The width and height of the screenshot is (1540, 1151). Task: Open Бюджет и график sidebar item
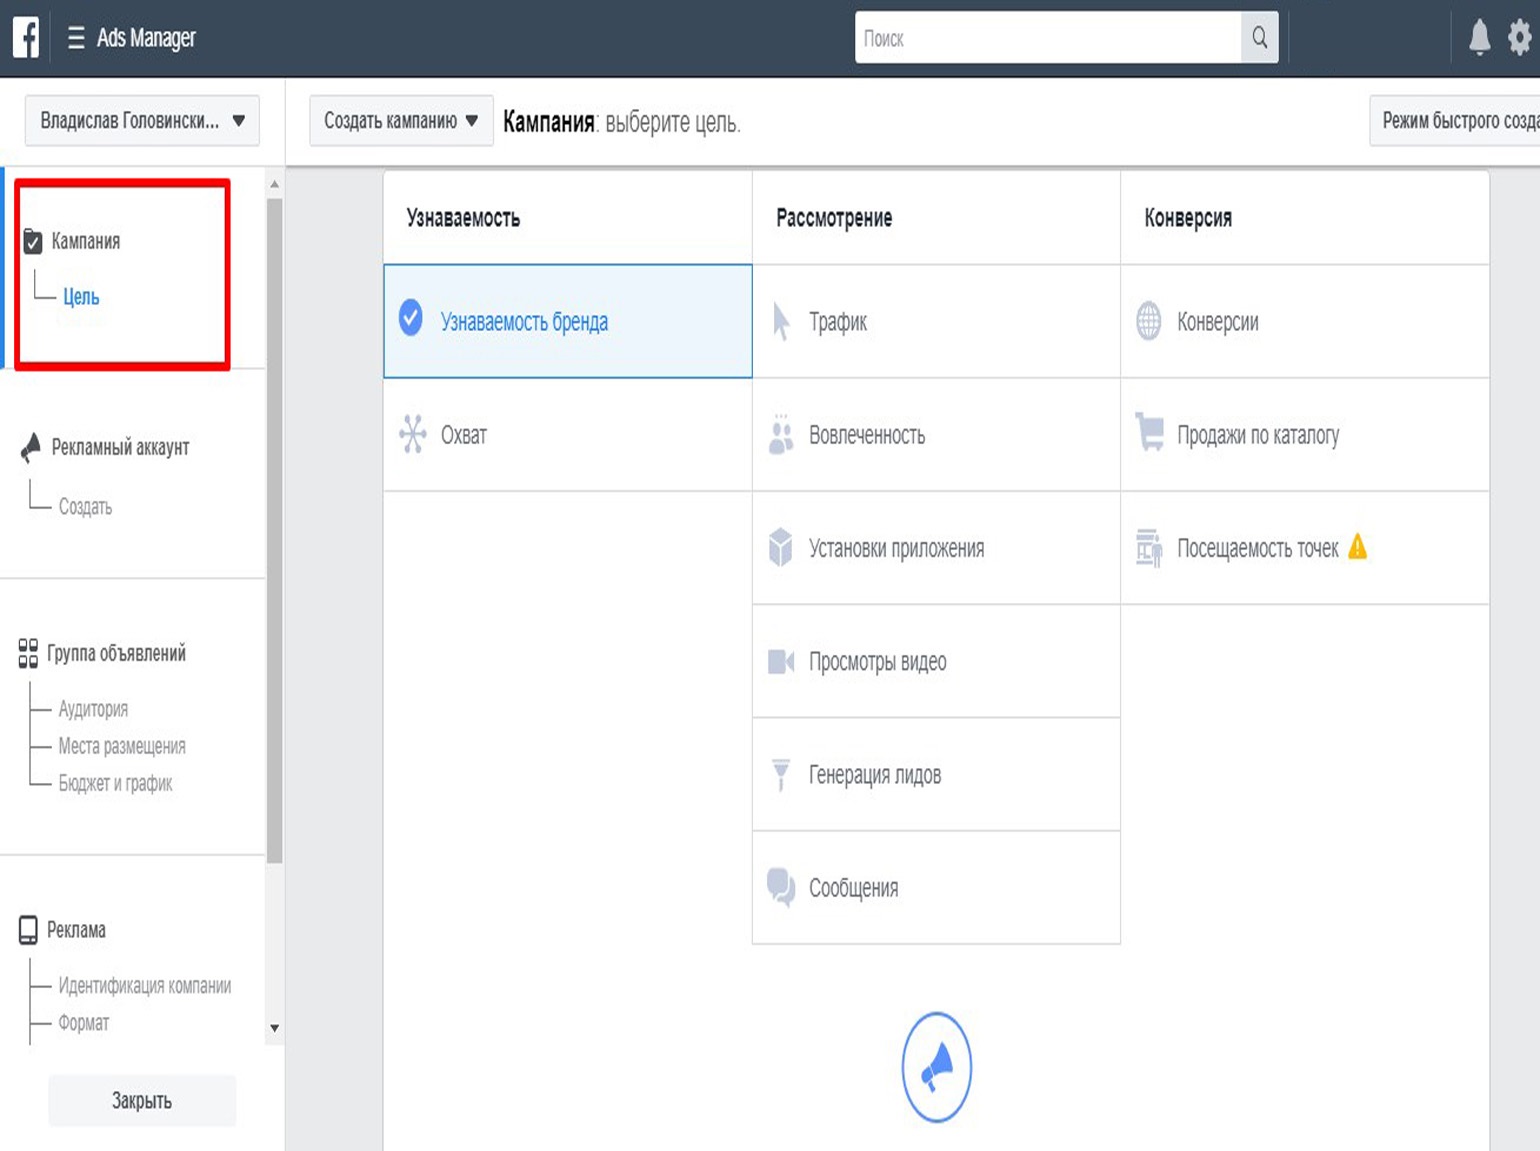(x=115, y=783)
